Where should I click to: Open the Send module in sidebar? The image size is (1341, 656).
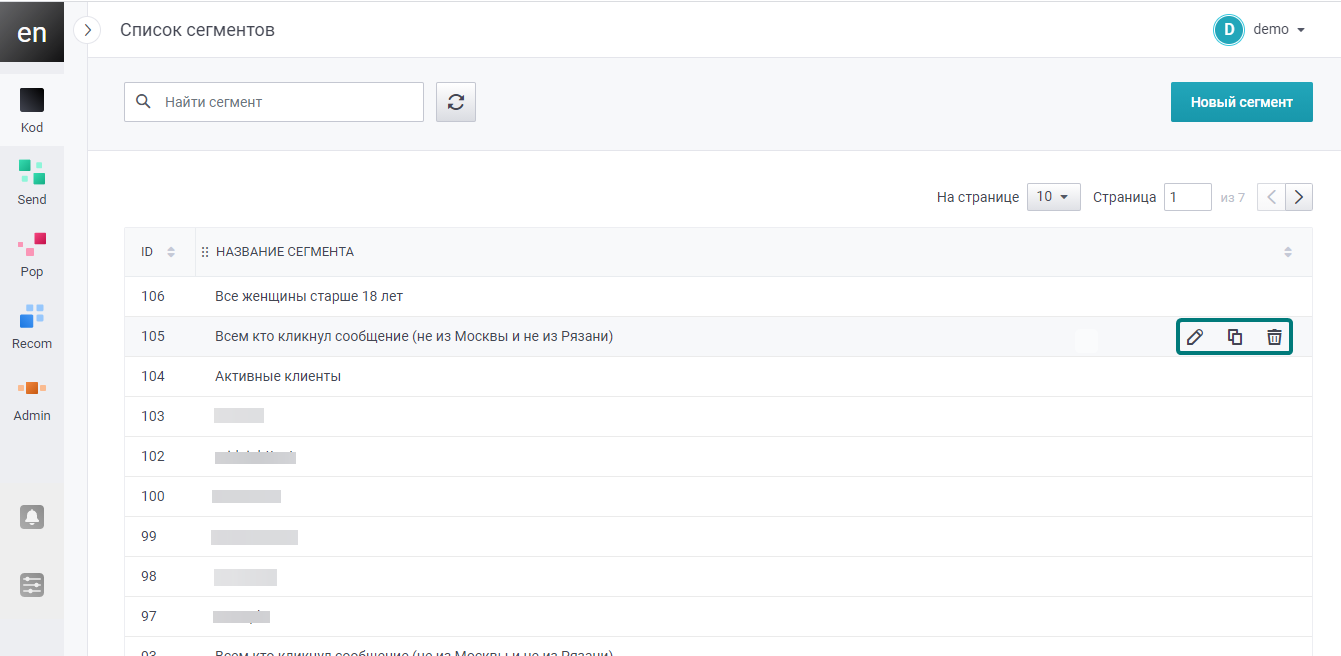(x=32, y=182)
